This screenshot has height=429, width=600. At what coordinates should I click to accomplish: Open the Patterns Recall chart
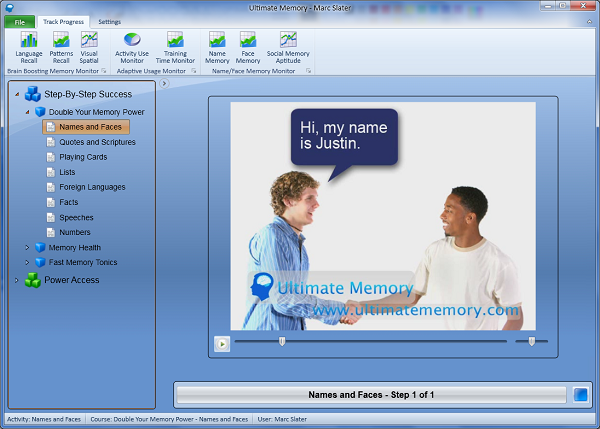(61, 47)
